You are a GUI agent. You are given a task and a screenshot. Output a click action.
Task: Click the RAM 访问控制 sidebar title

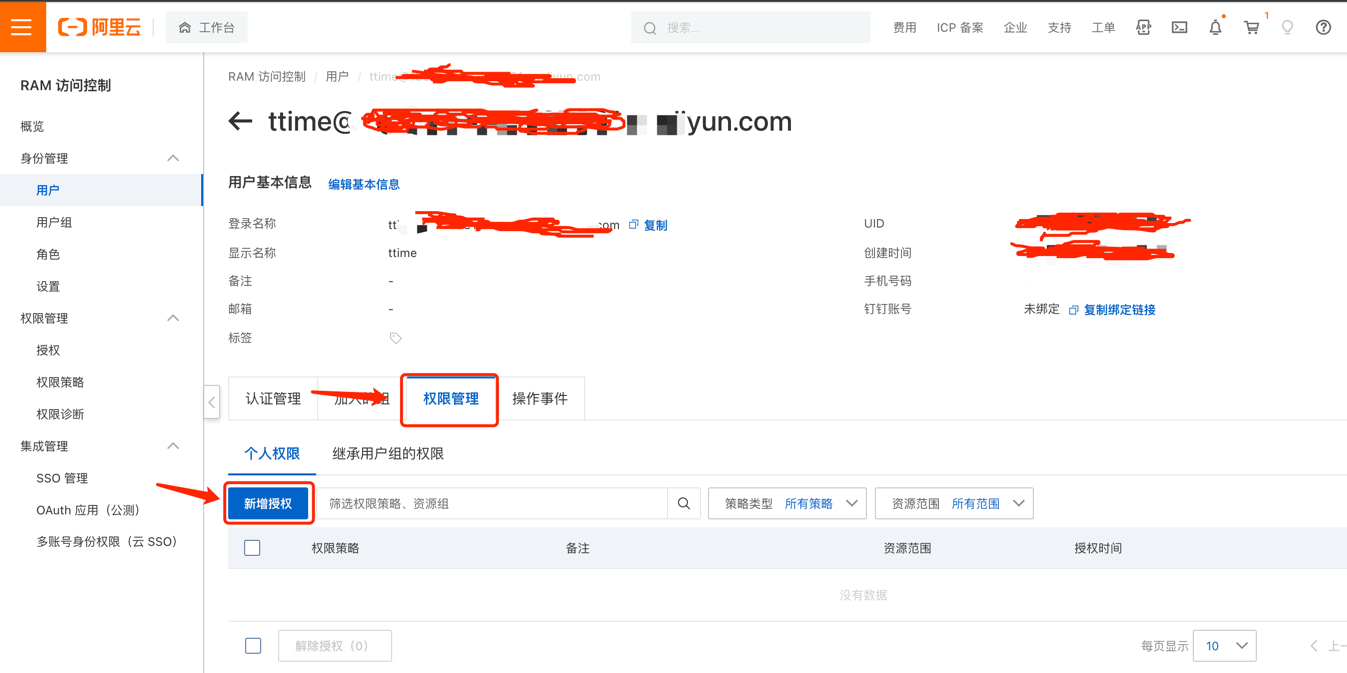click(66, 86)
